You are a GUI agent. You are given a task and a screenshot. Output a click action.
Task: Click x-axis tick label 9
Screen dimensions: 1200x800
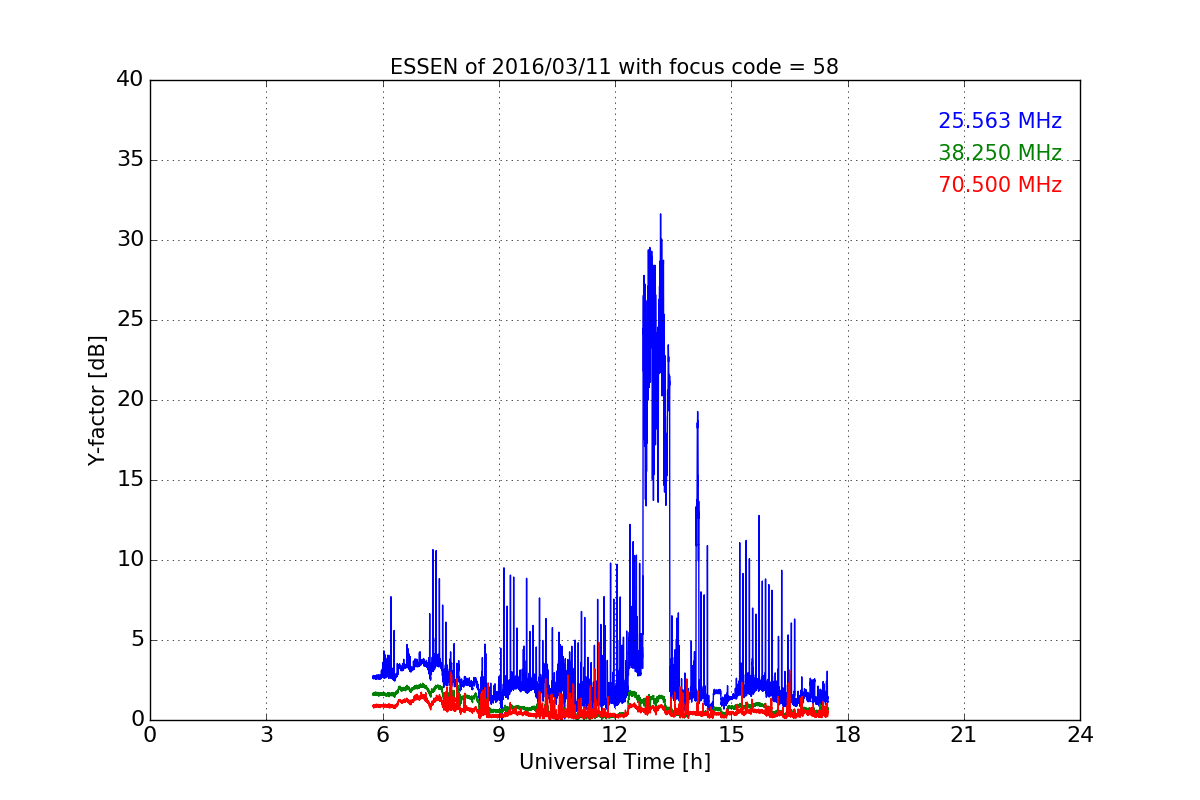[499, 735]
